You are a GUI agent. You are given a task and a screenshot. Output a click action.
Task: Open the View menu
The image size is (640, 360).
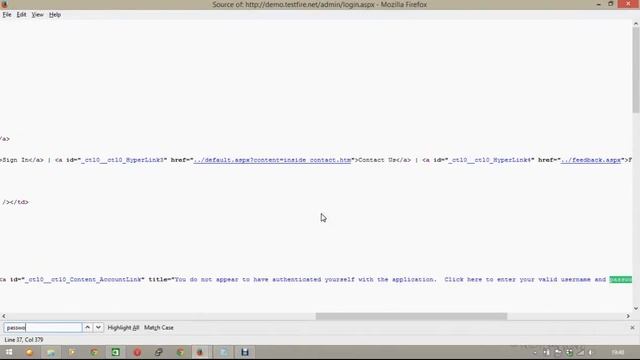click(37, 15)
